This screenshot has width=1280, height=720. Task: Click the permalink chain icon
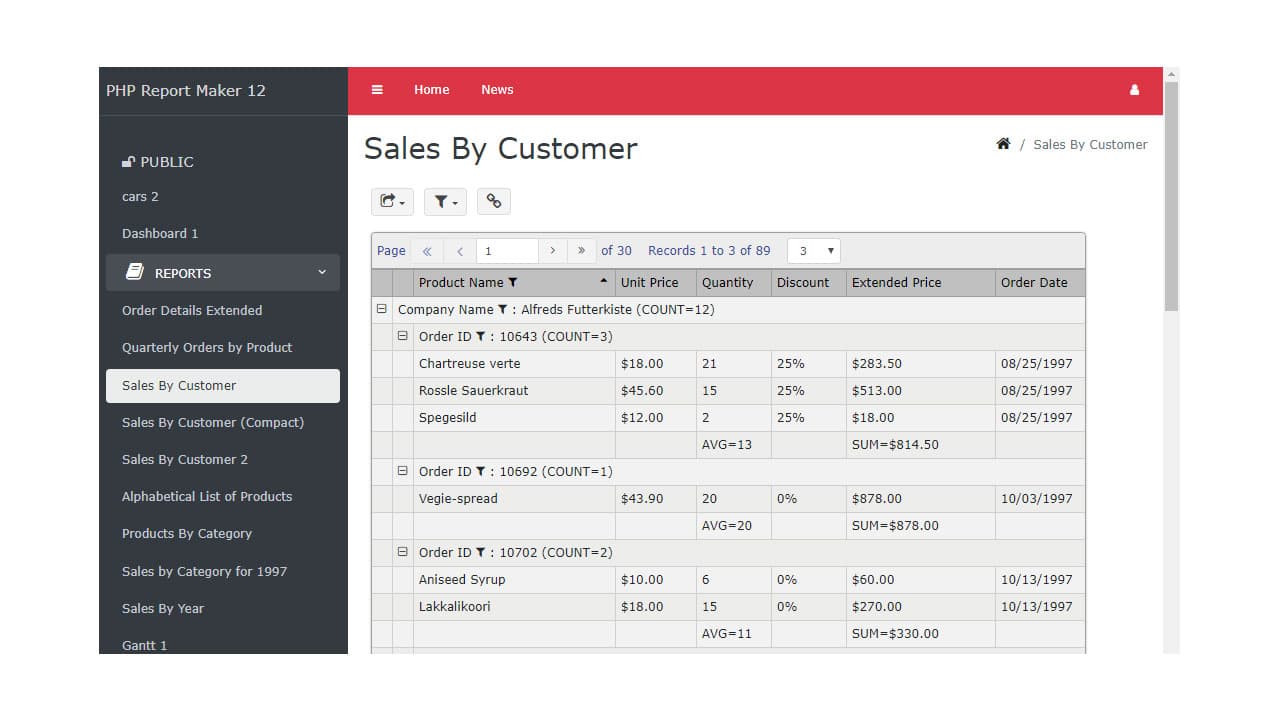(x=494, y=201)
